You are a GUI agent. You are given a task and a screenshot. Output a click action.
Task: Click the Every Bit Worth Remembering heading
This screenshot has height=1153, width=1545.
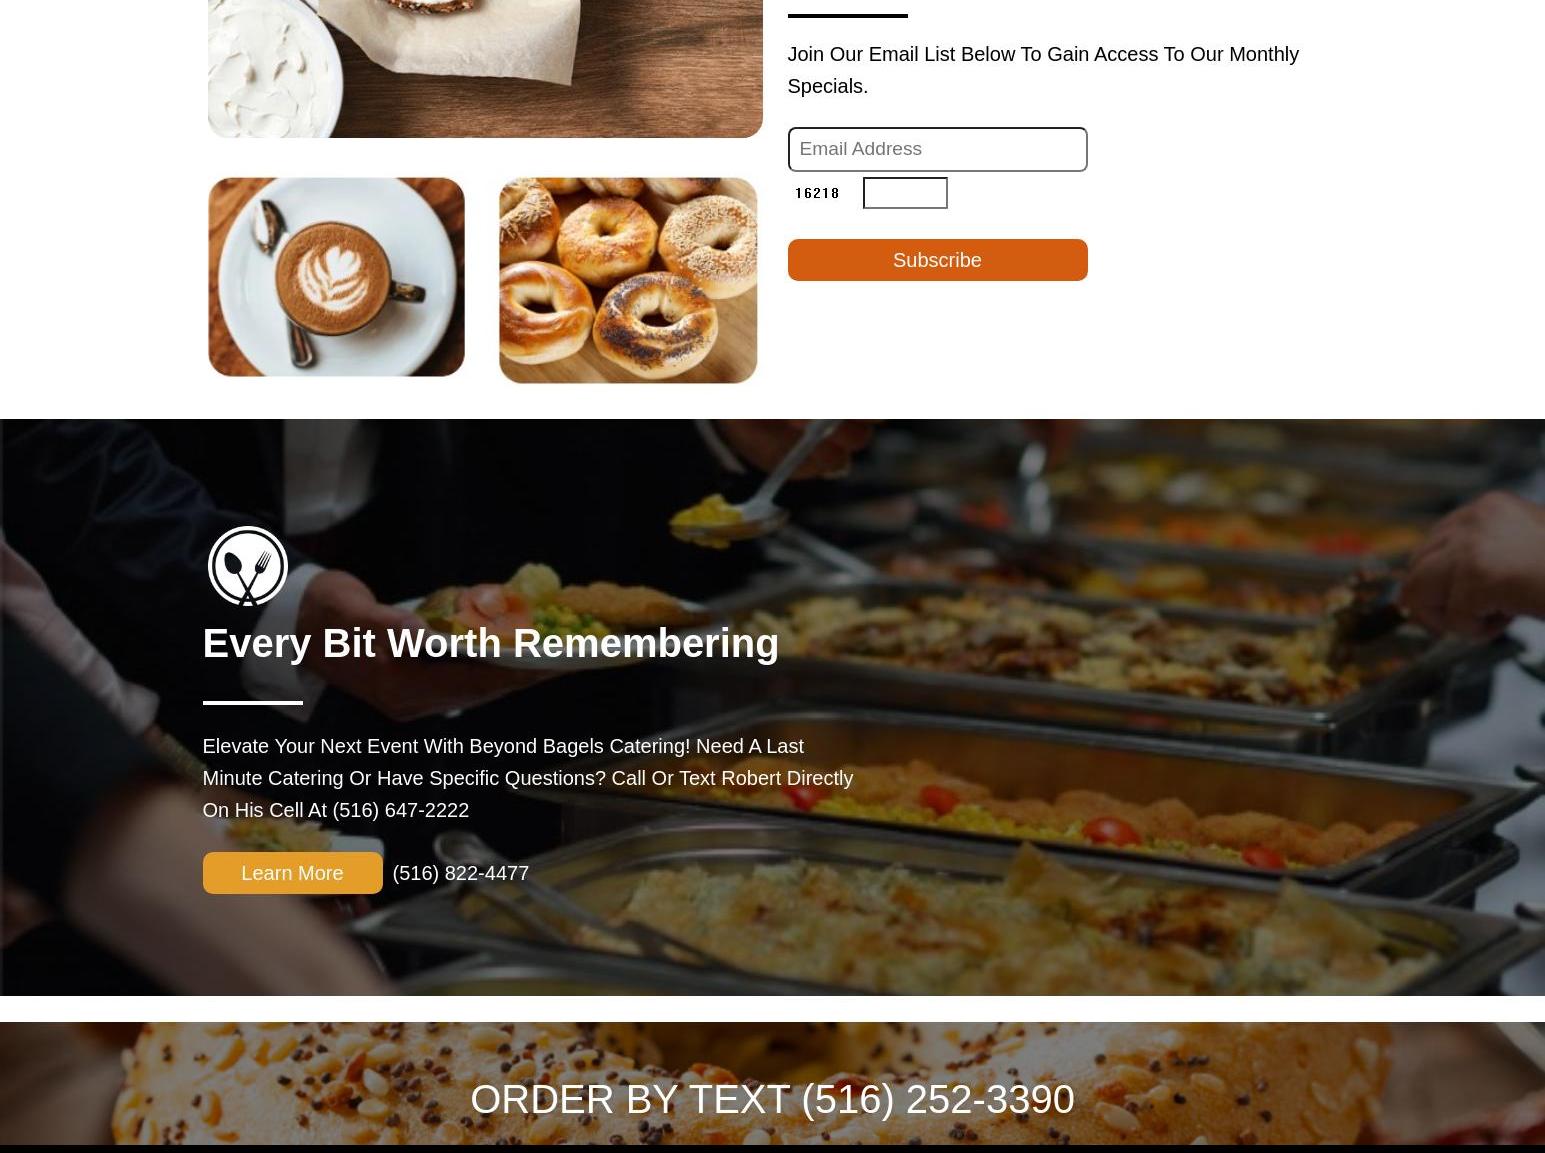tap(490, 643)
